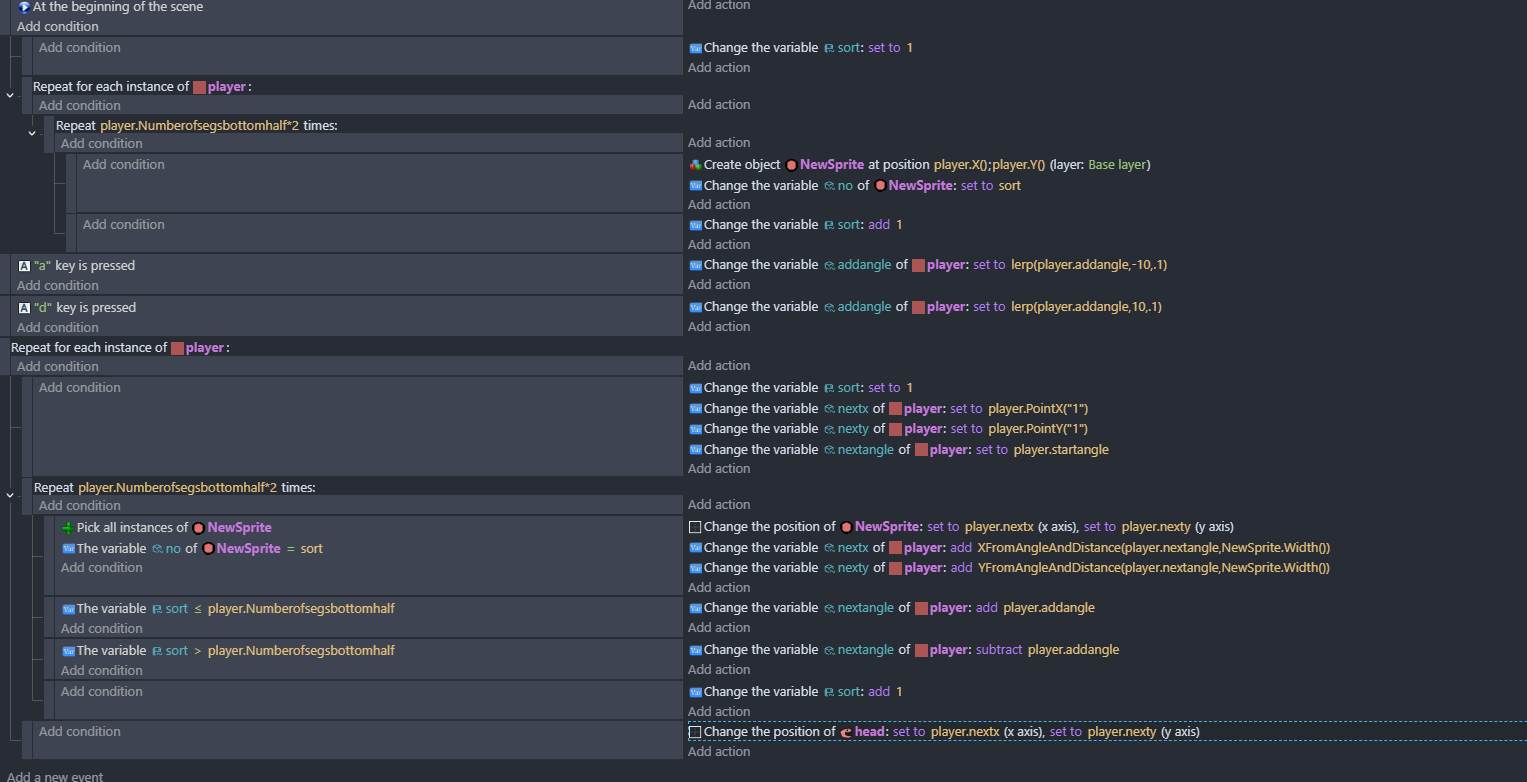
Task: Edit the lerp(player.addangle,-10,.1) expression
Action: point(1087,265)
